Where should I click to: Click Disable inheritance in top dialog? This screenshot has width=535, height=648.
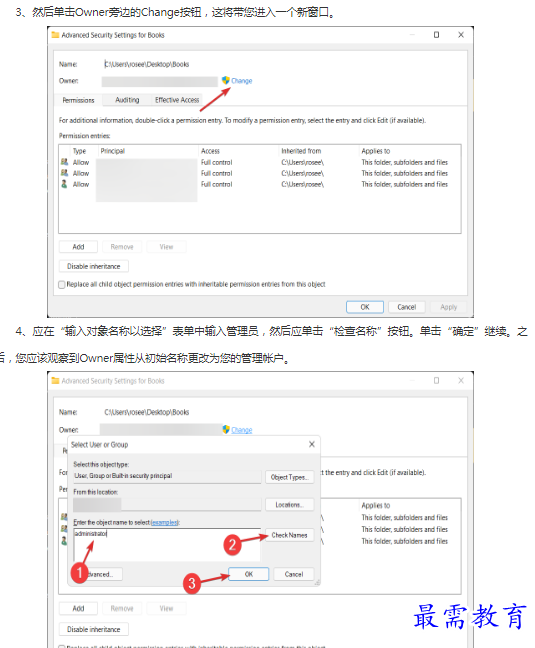[93, 266]
